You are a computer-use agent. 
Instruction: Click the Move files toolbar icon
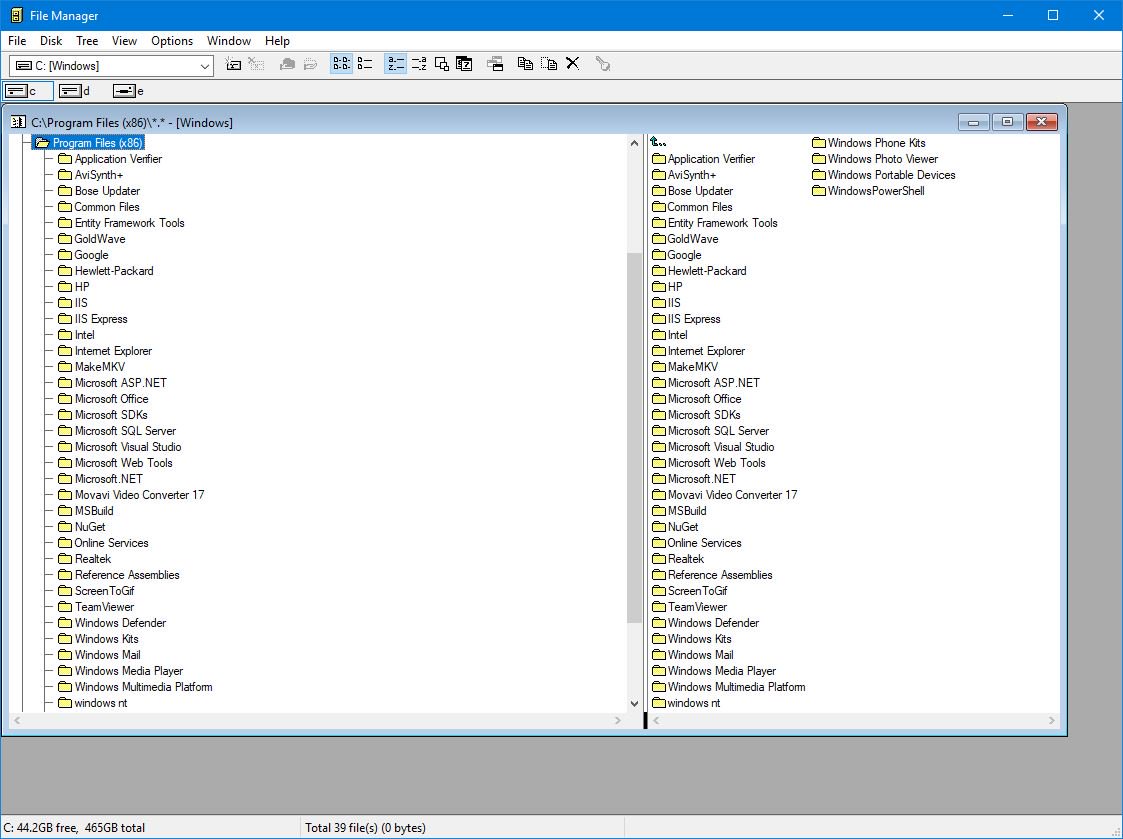point(549,64)
